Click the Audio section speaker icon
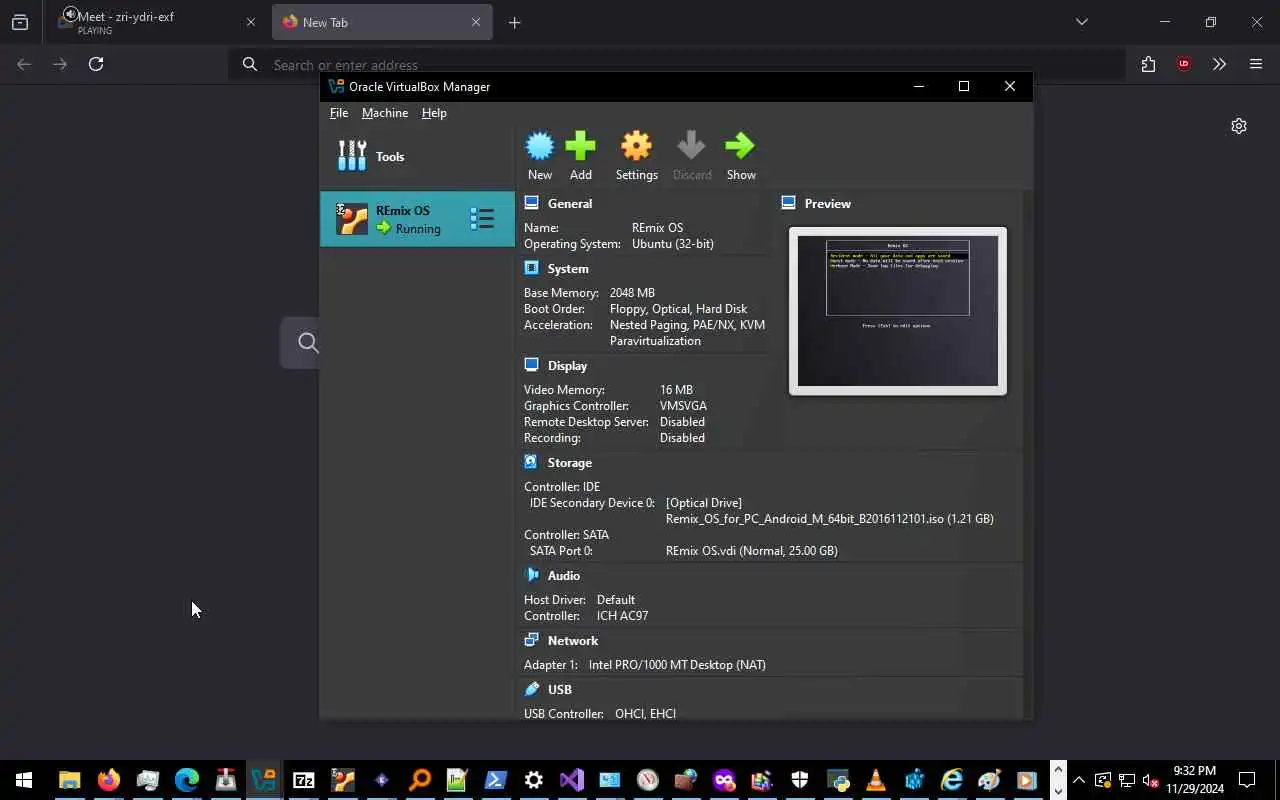 coord(532,575)
